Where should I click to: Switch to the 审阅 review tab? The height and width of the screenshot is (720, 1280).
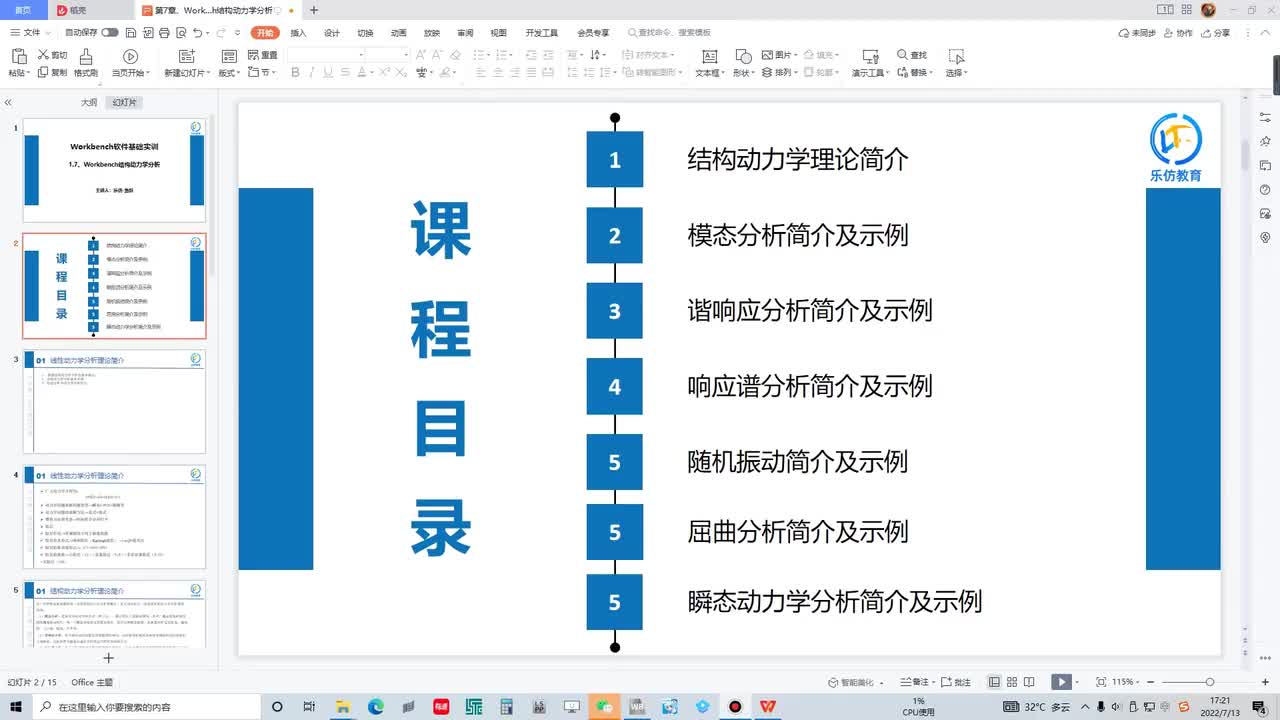pos(465,33)
